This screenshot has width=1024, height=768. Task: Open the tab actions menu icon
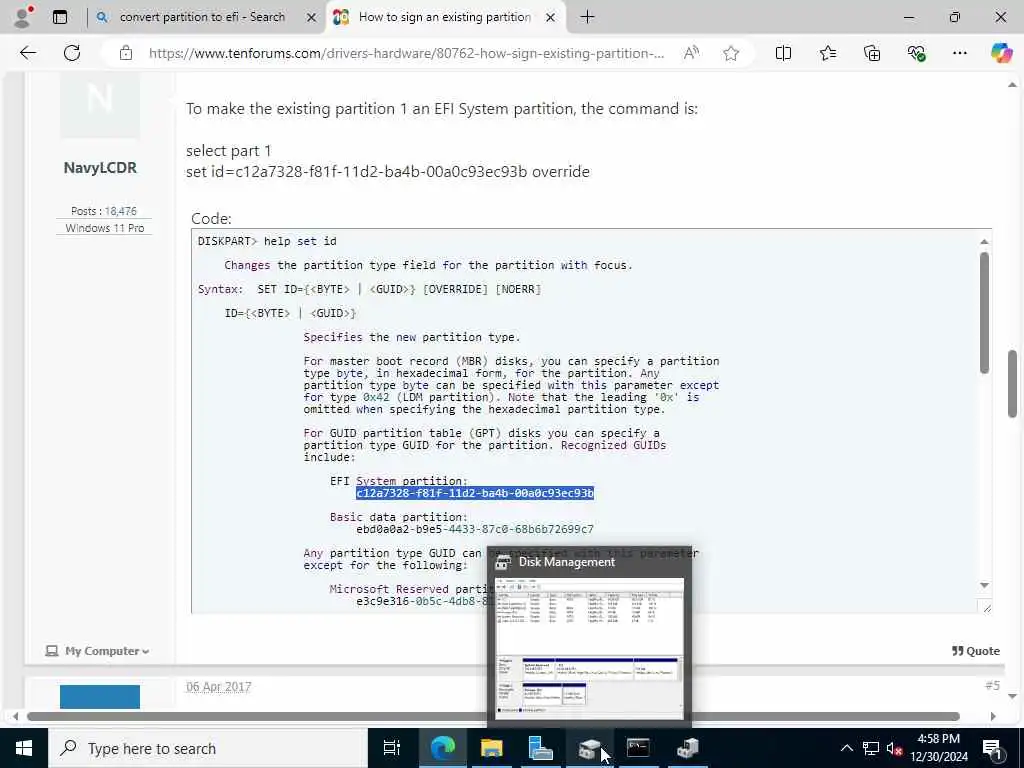coord(60,17)
